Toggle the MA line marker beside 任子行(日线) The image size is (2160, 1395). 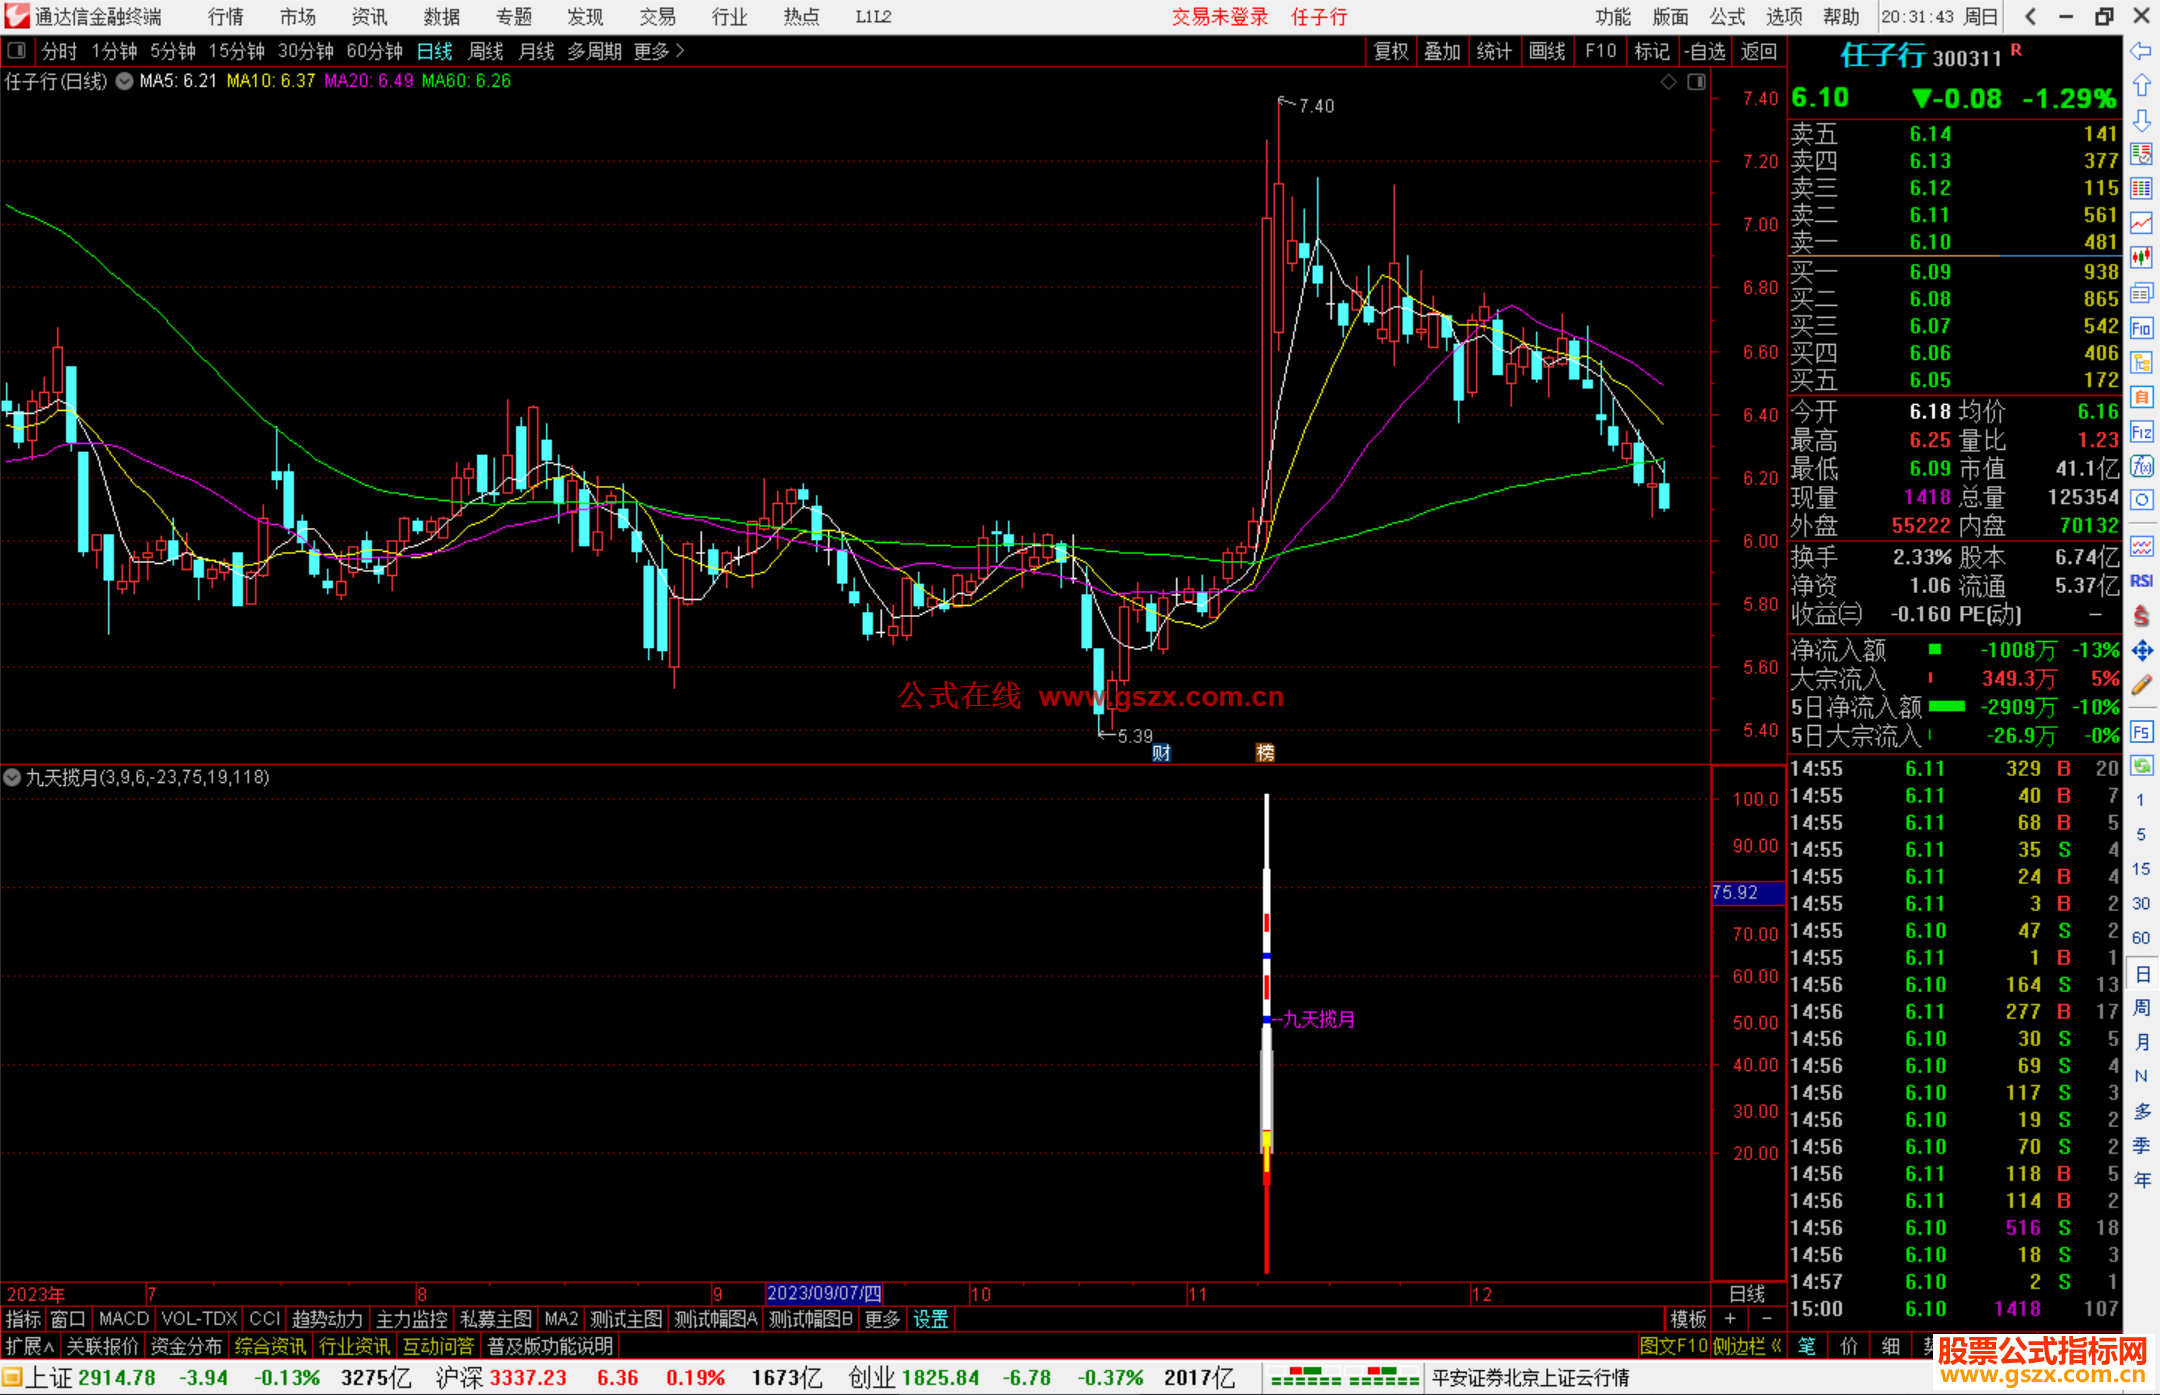point(124,81)
